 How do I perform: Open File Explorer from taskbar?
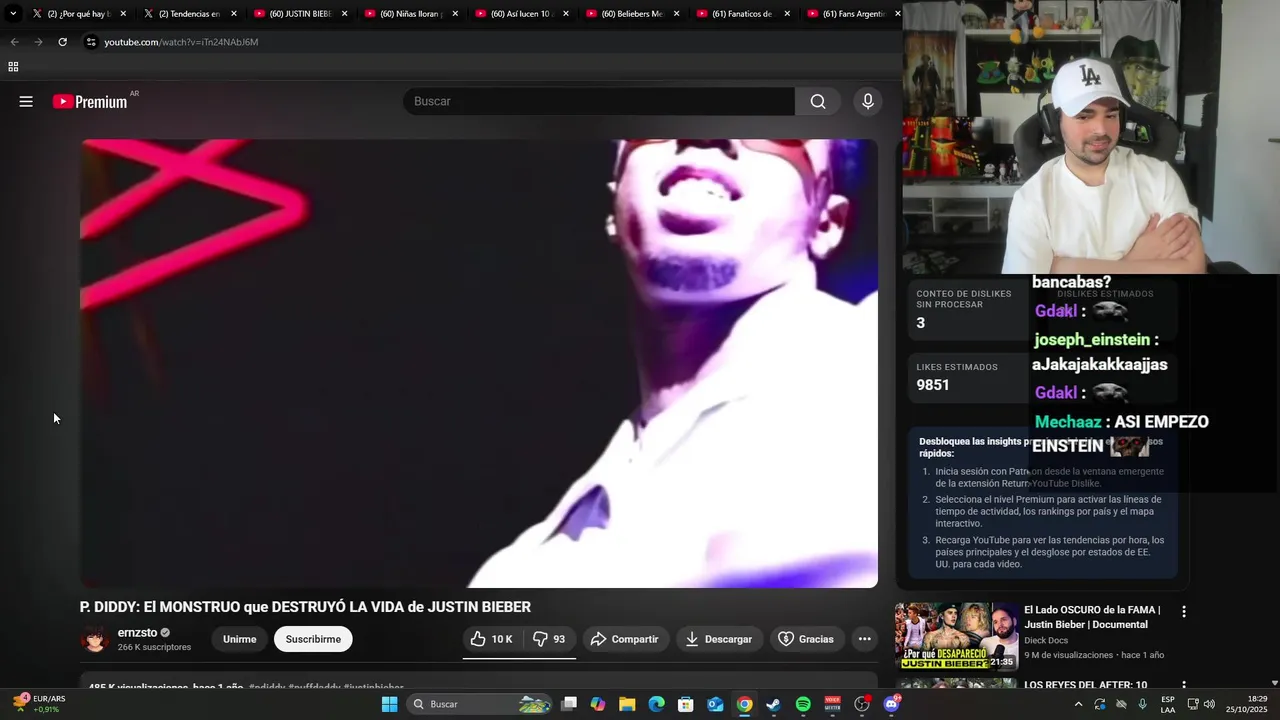click(627, 704)
